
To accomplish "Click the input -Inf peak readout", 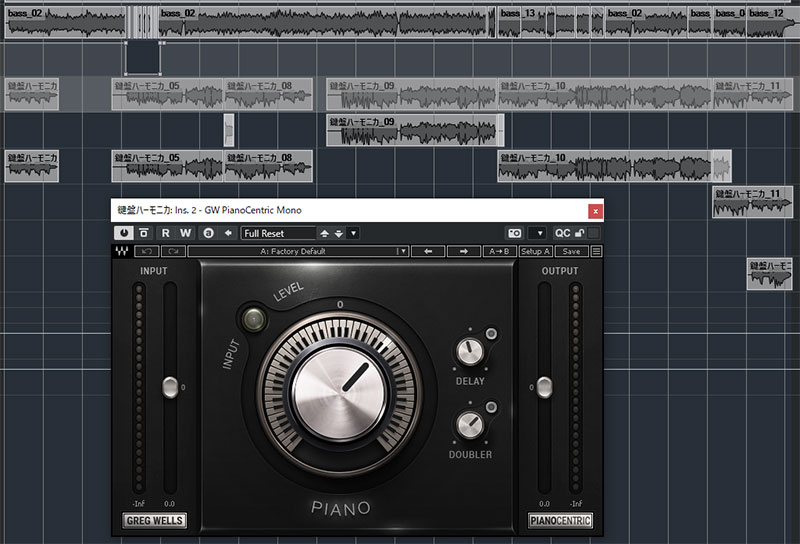I will tap(139, 504).
